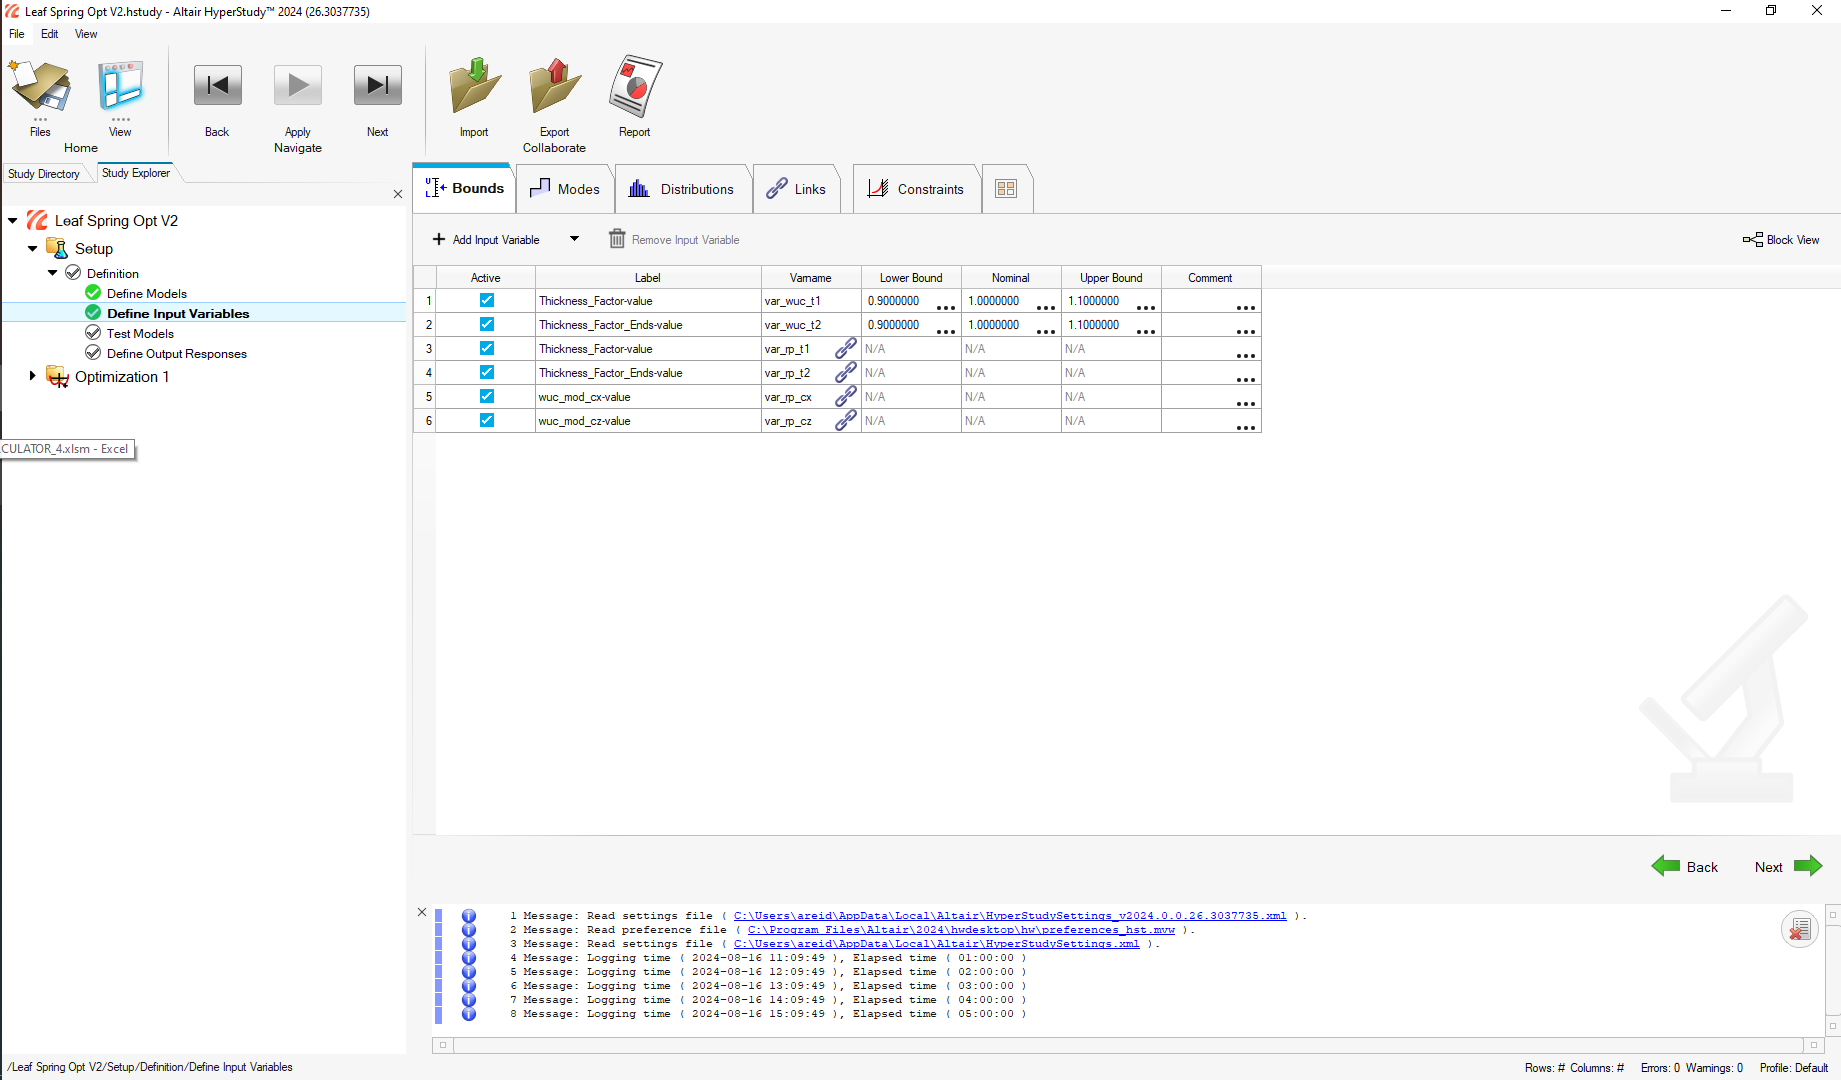
Task: Open the Edit menu
Action: [50, 34]
